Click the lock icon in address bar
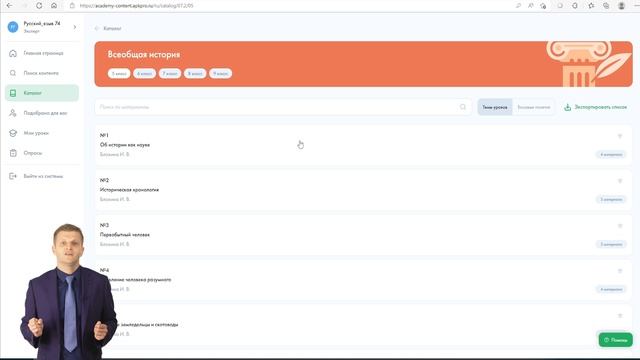640x360 pixels. point(72,6)
